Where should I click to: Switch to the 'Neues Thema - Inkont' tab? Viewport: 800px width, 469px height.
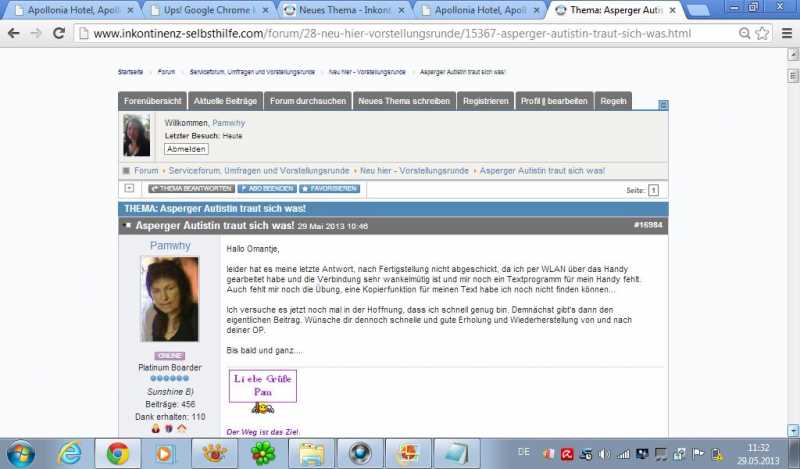340,10
